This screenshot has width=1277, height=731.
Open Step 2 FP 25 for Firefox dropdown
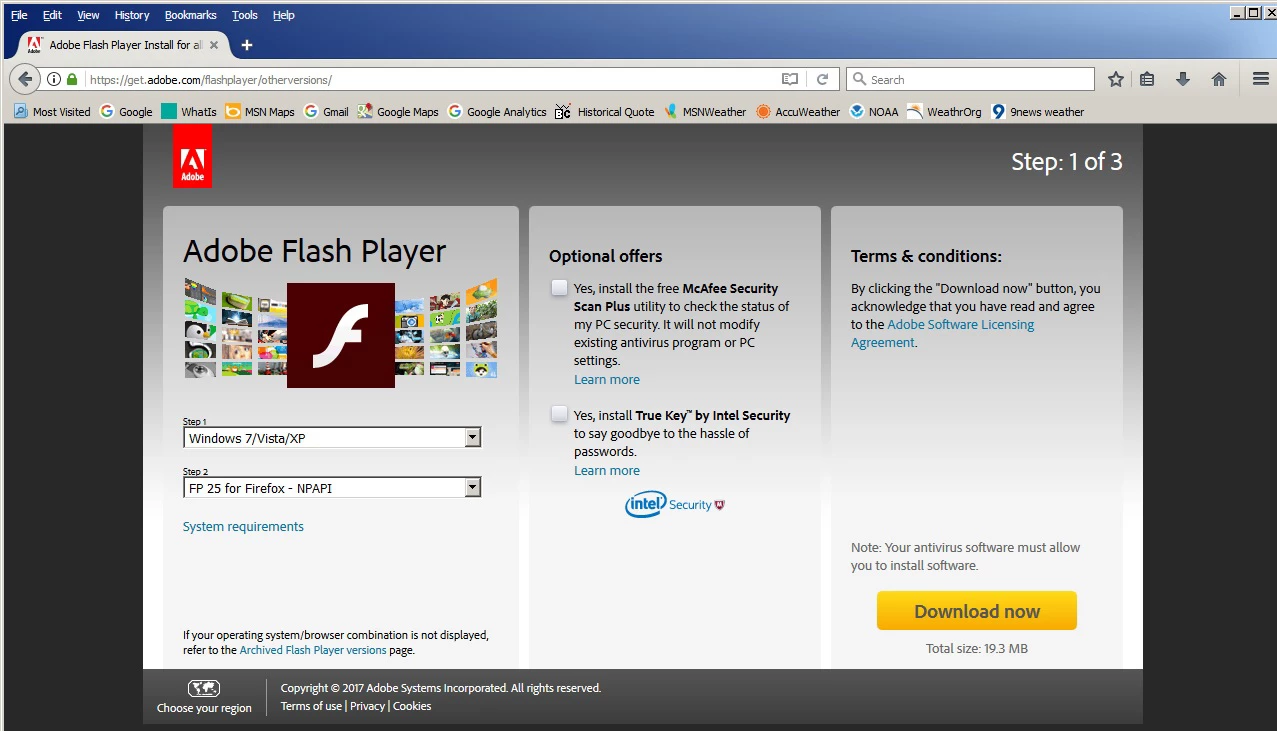[x=333, y=488]
